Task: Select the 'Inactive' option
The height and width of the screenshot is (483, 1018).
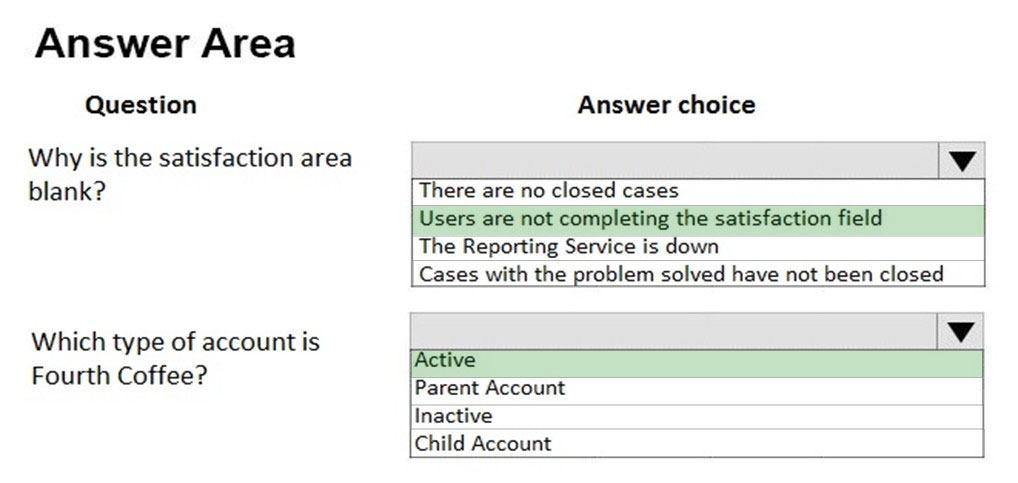Action: pyautogui.click(x=697, y=417)
